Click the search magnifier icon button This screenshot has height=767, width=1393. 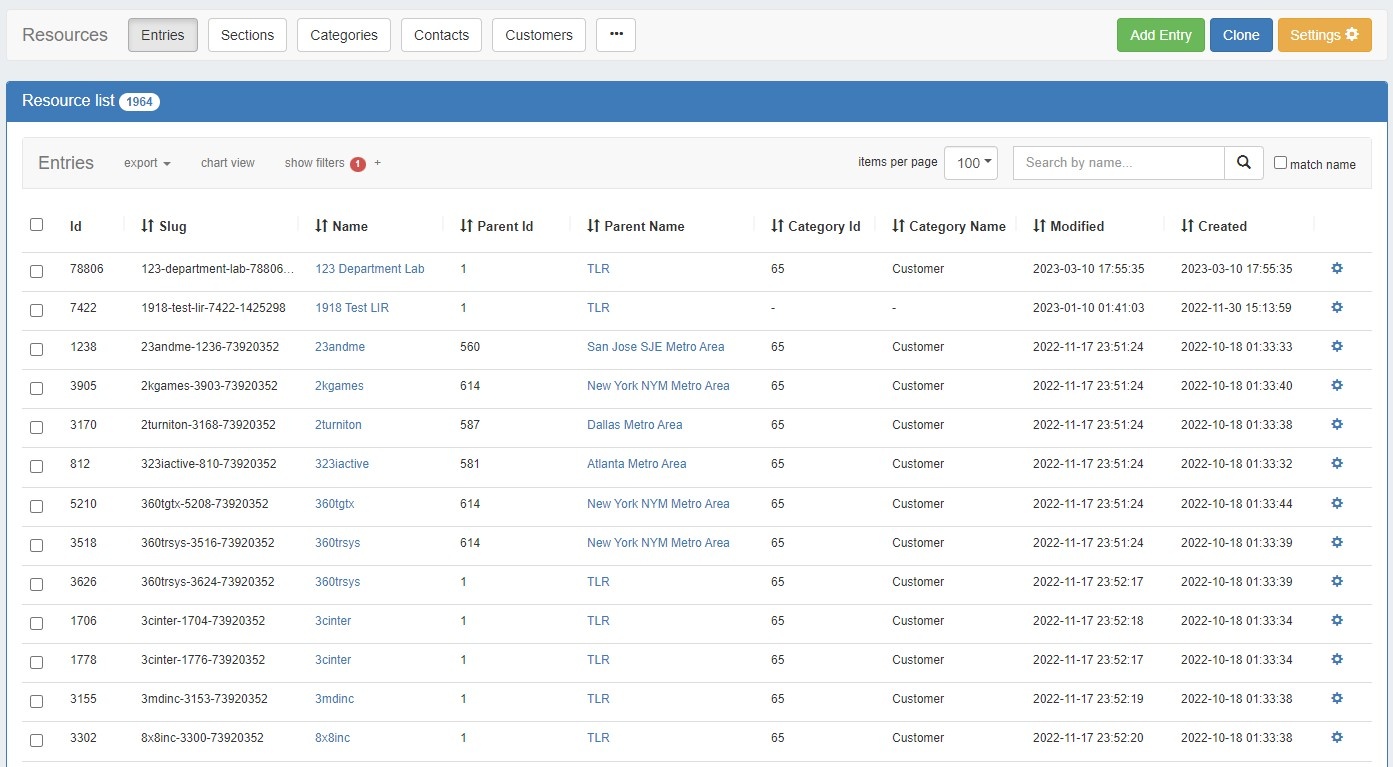click(1243, 163)
